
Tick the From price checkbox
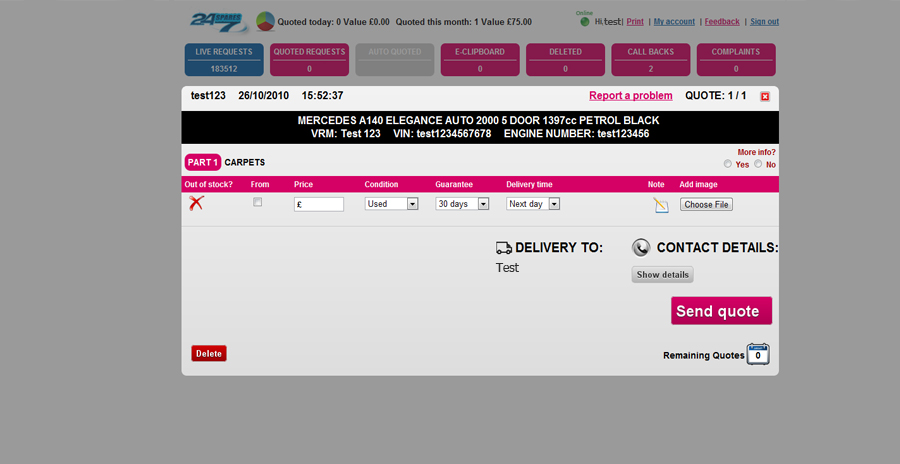[258, 202]
